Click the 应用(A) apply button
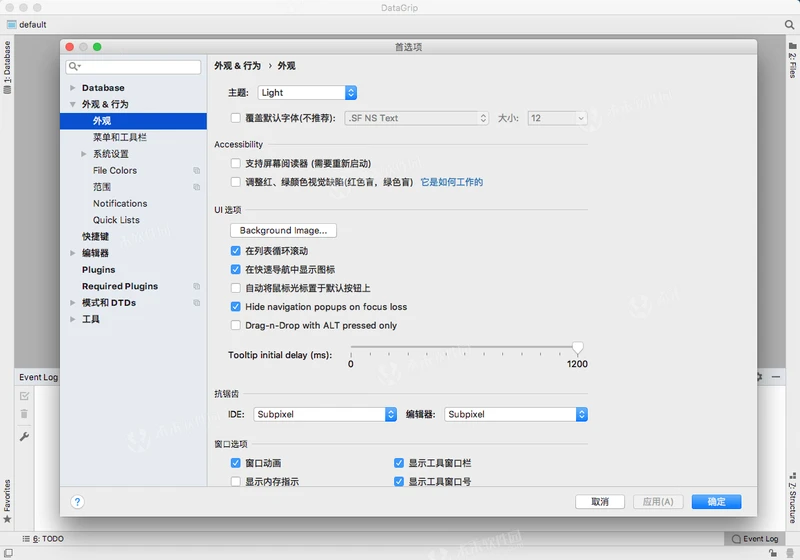Screen dimensions: 800x560 tap(658, 502)
